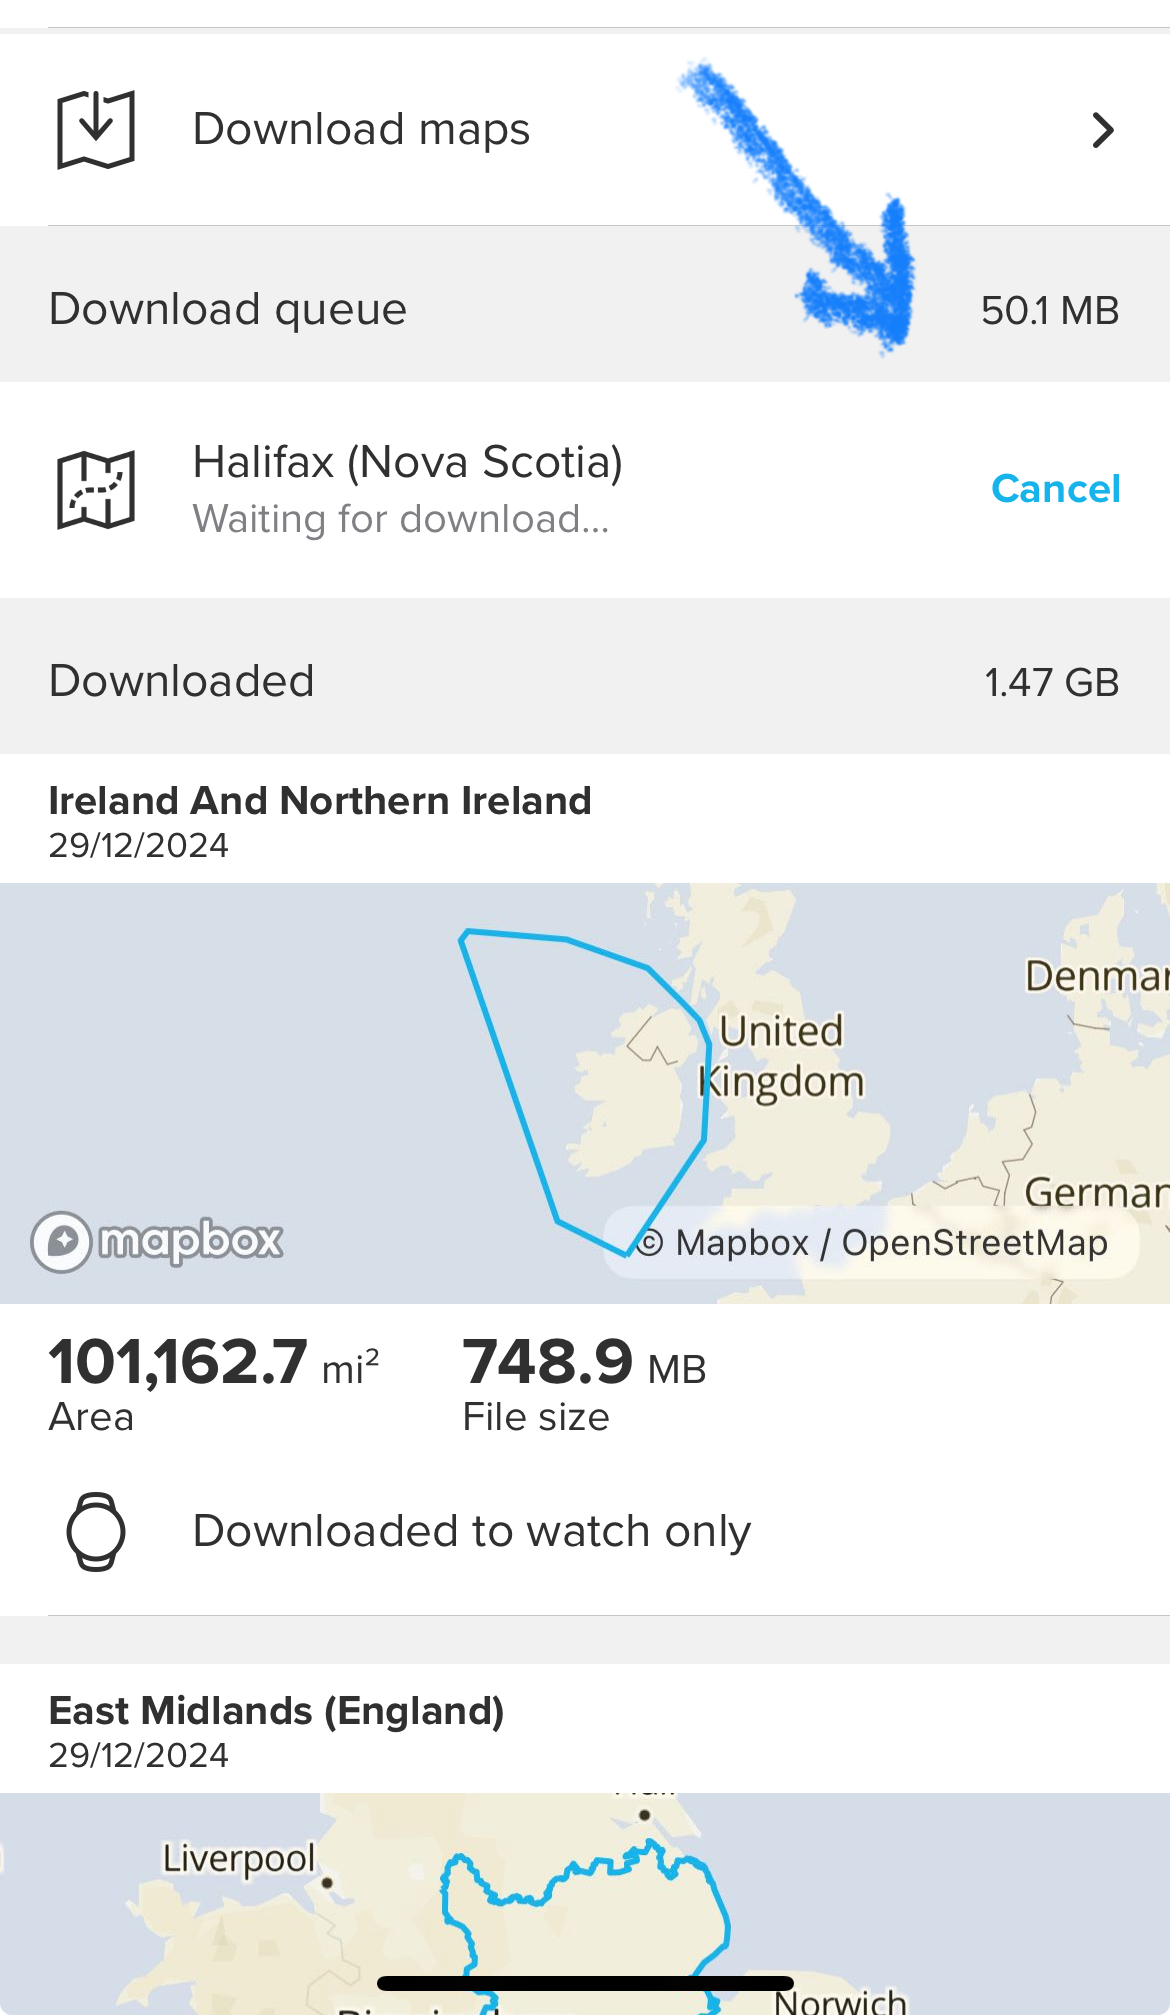Tap the Downloaded to watch only label
The height and width of the screenshot is (2015, 1170).
point(472,1531)
